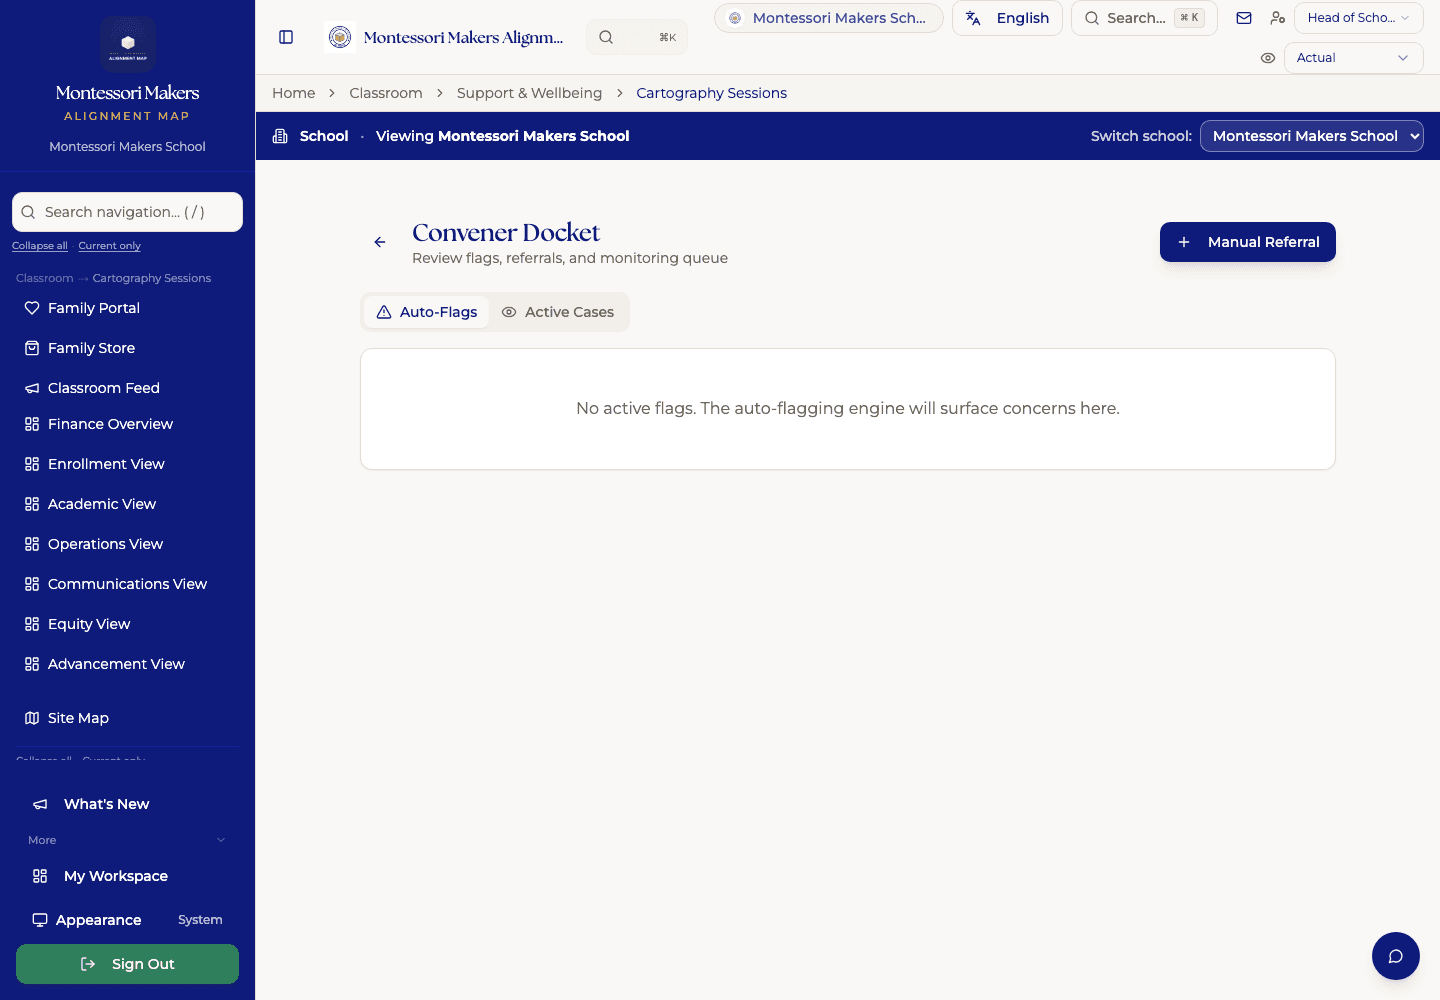Click the Collapse all link

40,246
